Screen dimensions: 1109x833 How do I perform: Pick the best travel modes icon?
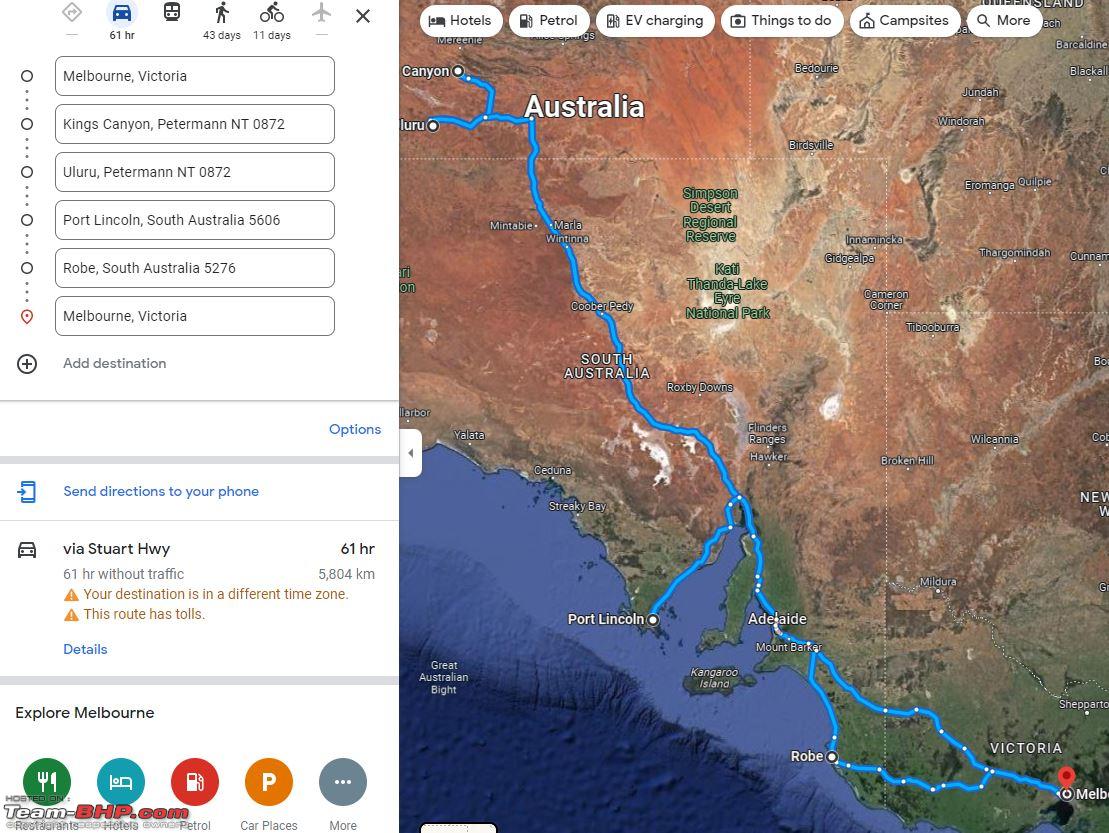(71, 12)
